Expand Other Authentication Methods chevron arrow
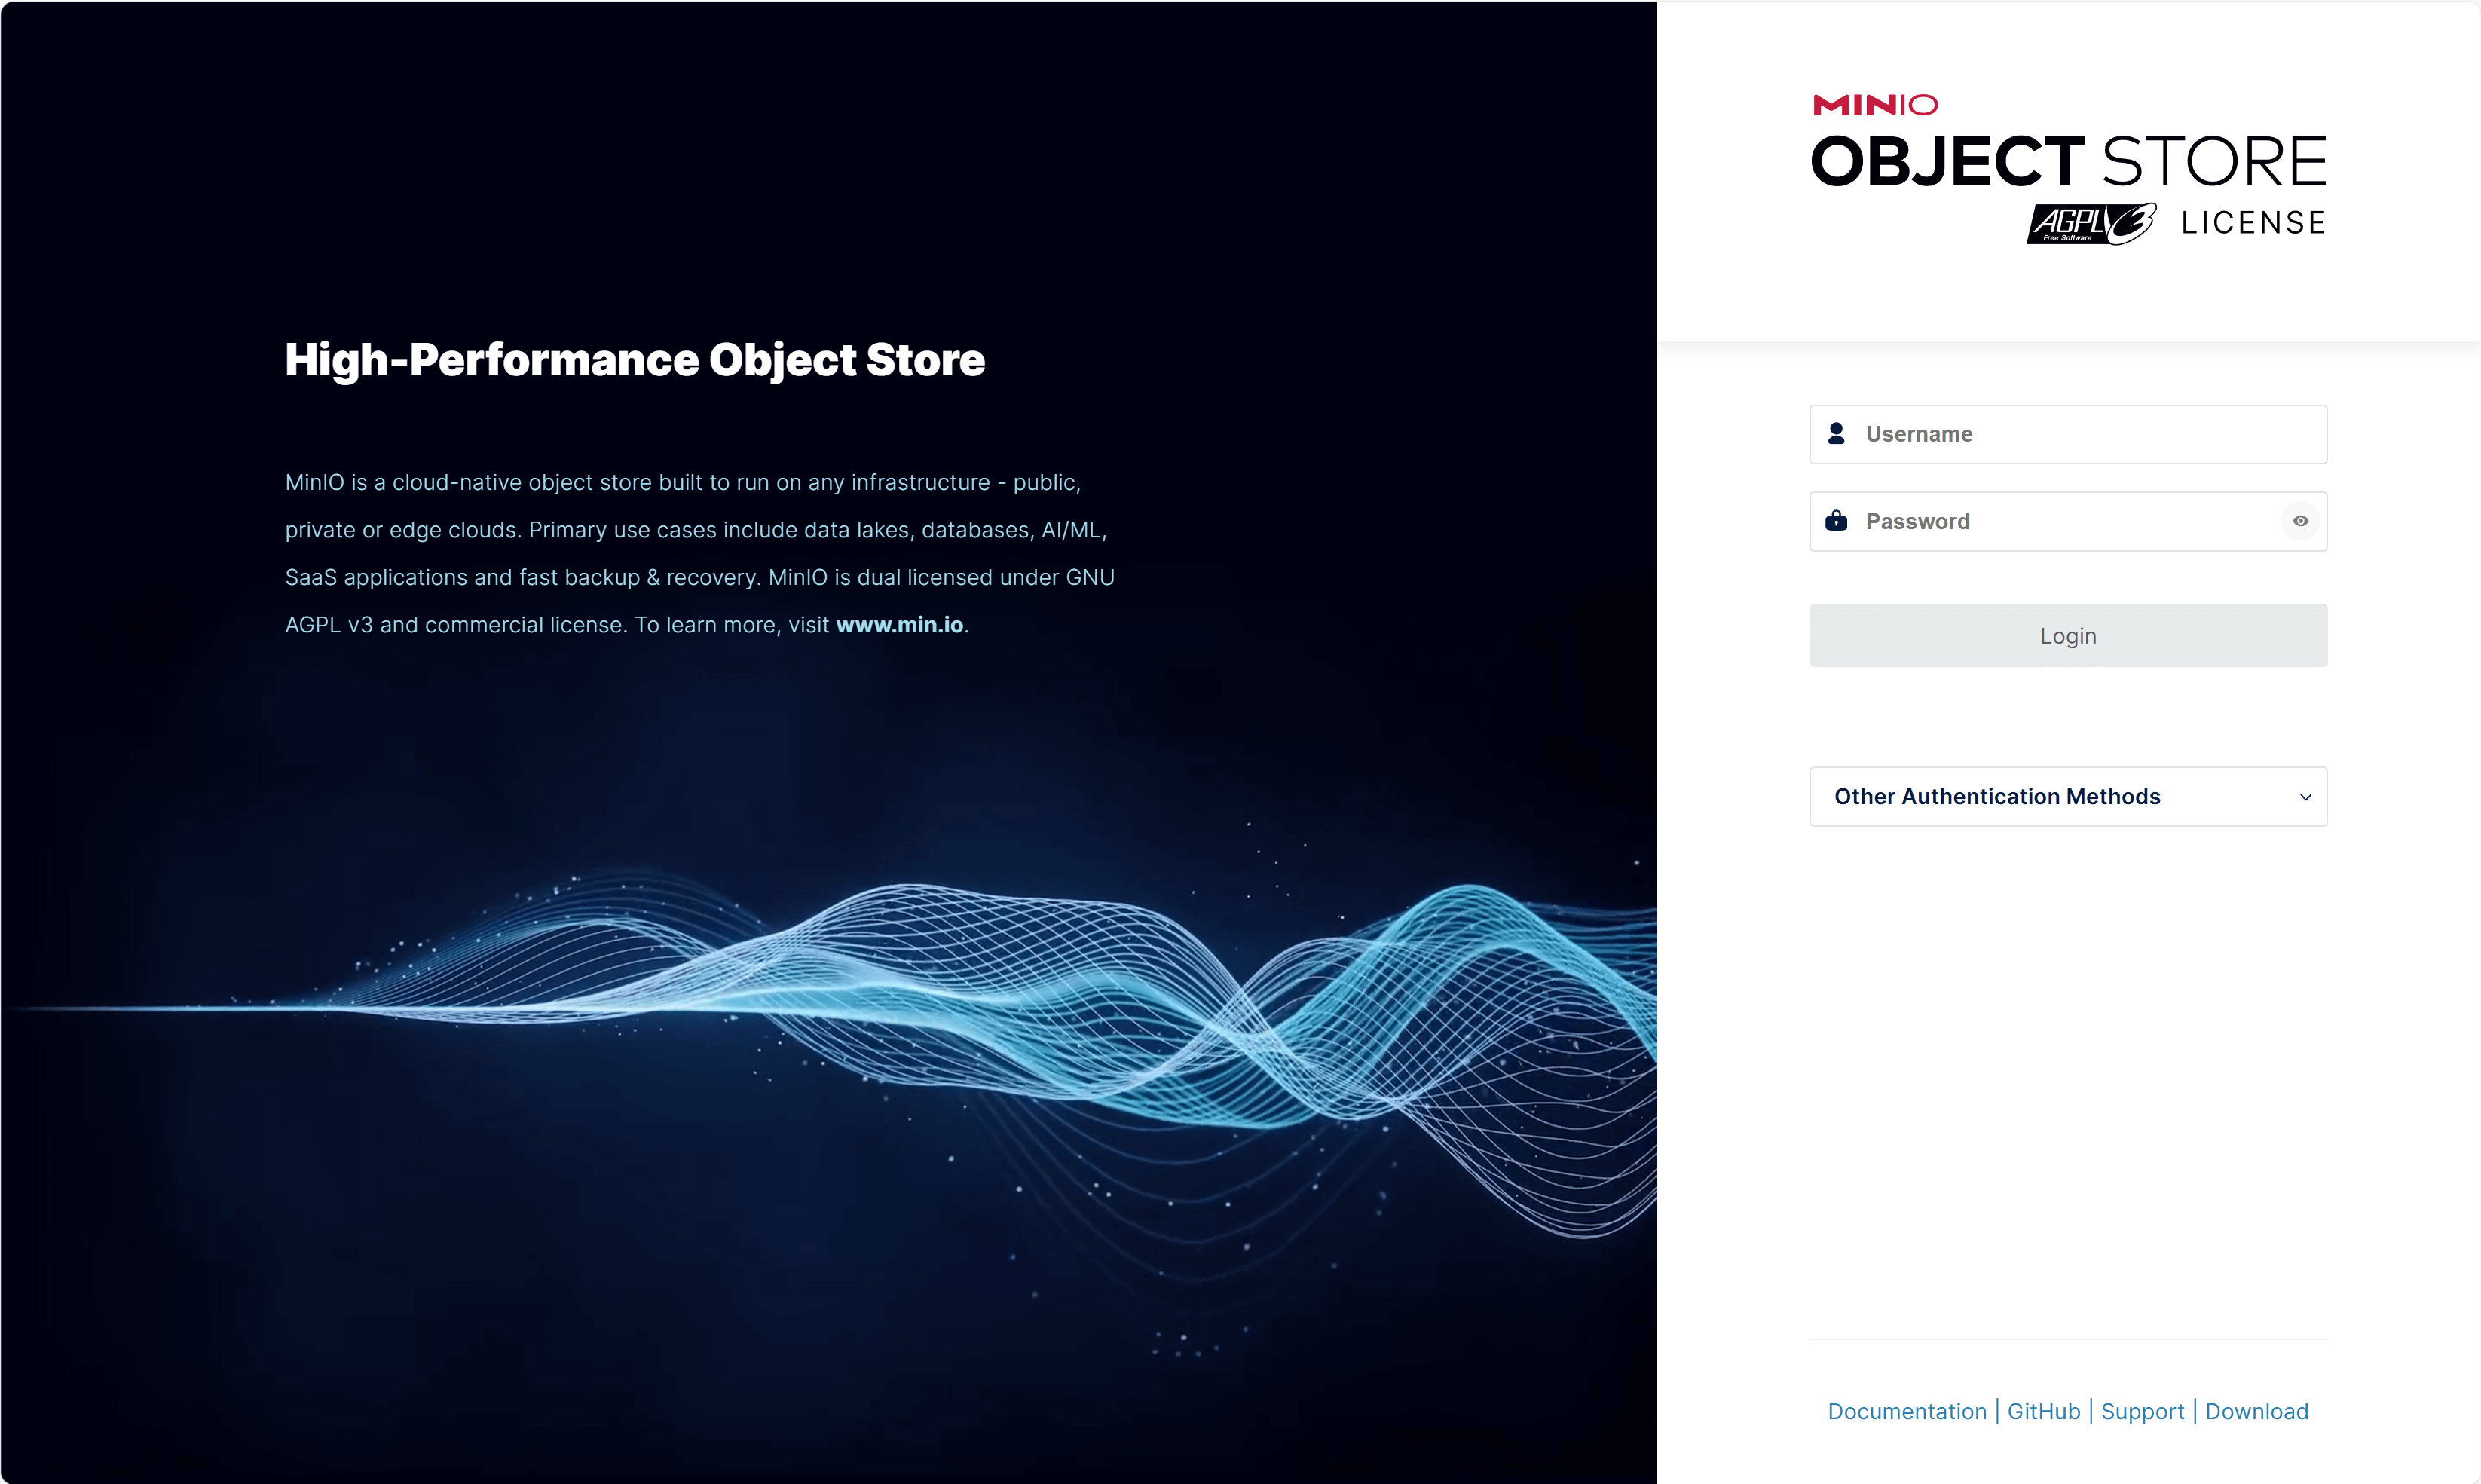The image size is (2481, 1484). pos(2305,797)
